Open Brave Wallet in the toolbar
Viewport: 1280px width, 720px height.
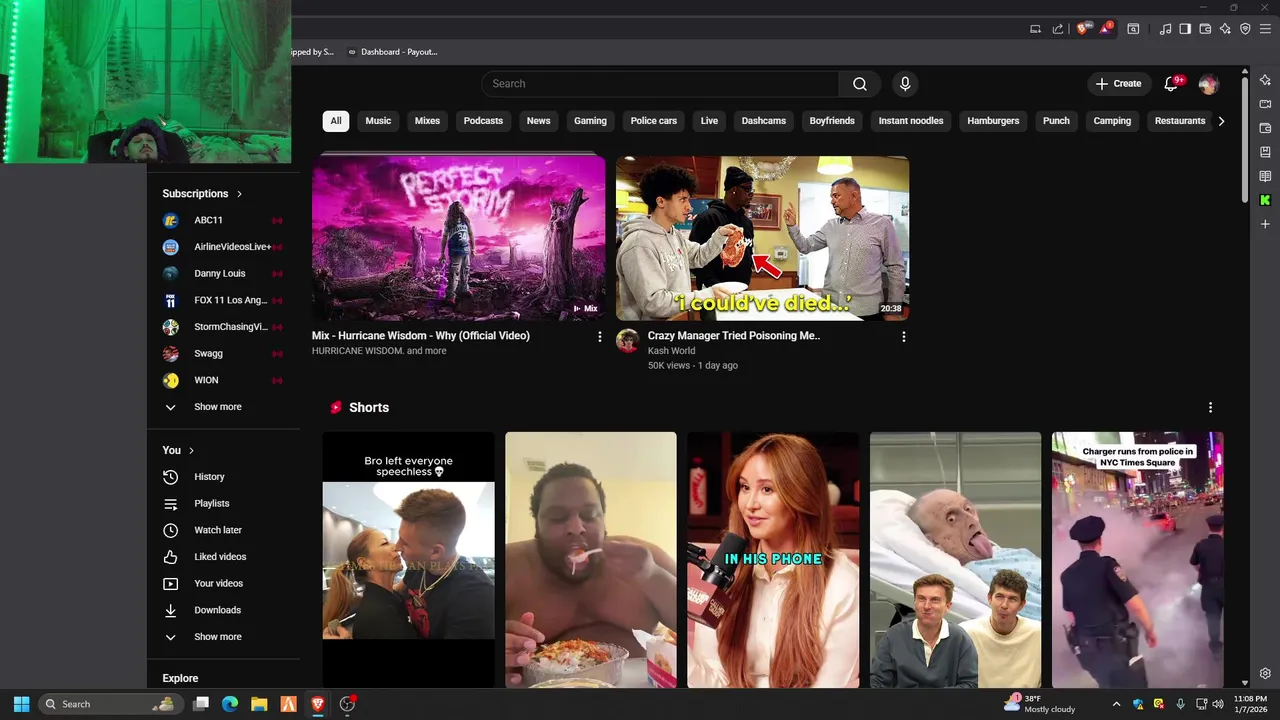pos(1205,29)
